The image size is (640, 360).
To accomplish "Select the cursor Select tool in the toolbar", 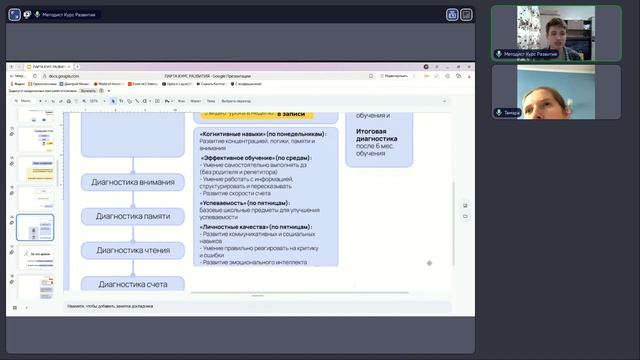I will (113, 101).
